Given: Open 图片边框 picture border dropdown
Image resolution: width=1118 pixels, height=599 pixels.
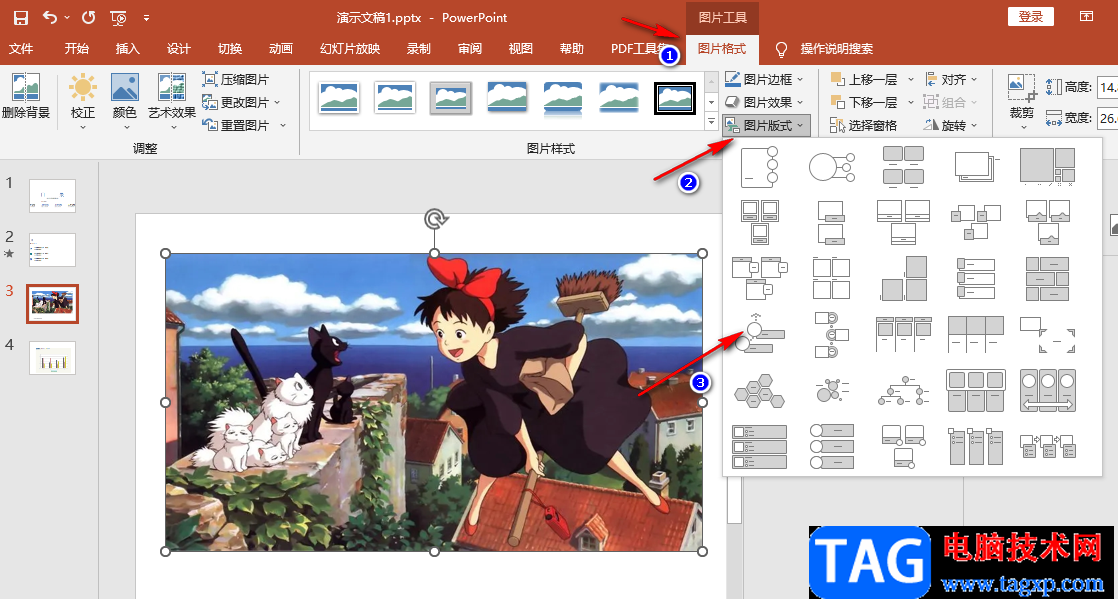Looking at the screenshot, I should point(764,79).
